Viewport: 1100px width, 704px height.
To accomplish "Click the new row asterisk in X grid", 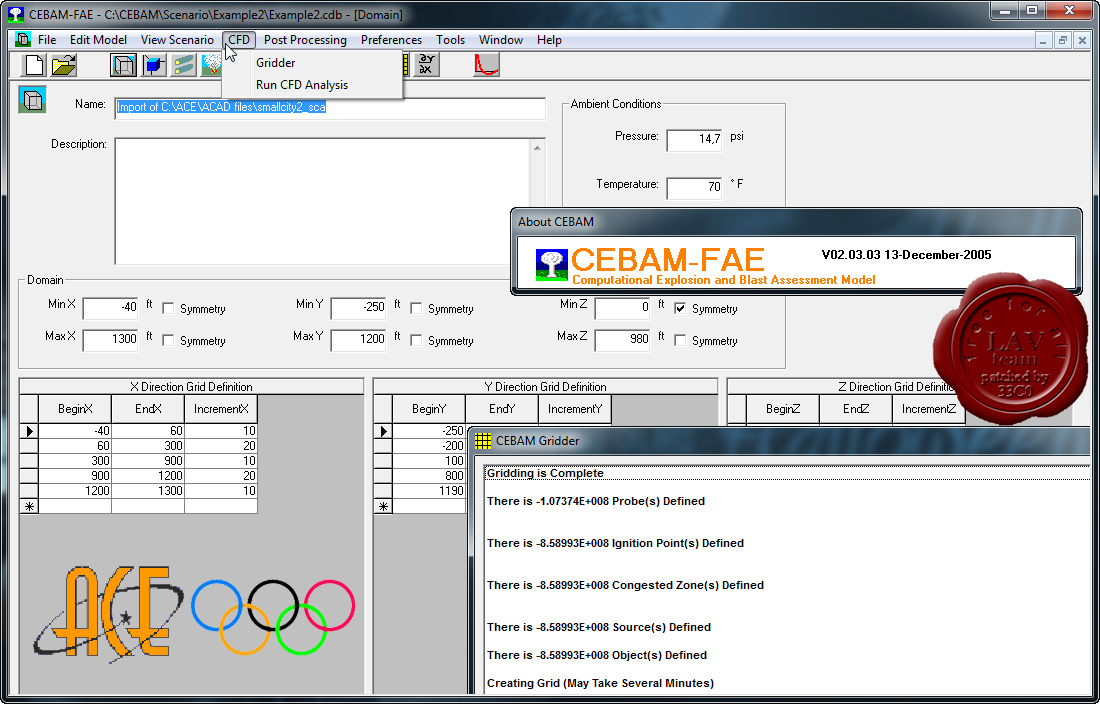I will click(29, 506).
